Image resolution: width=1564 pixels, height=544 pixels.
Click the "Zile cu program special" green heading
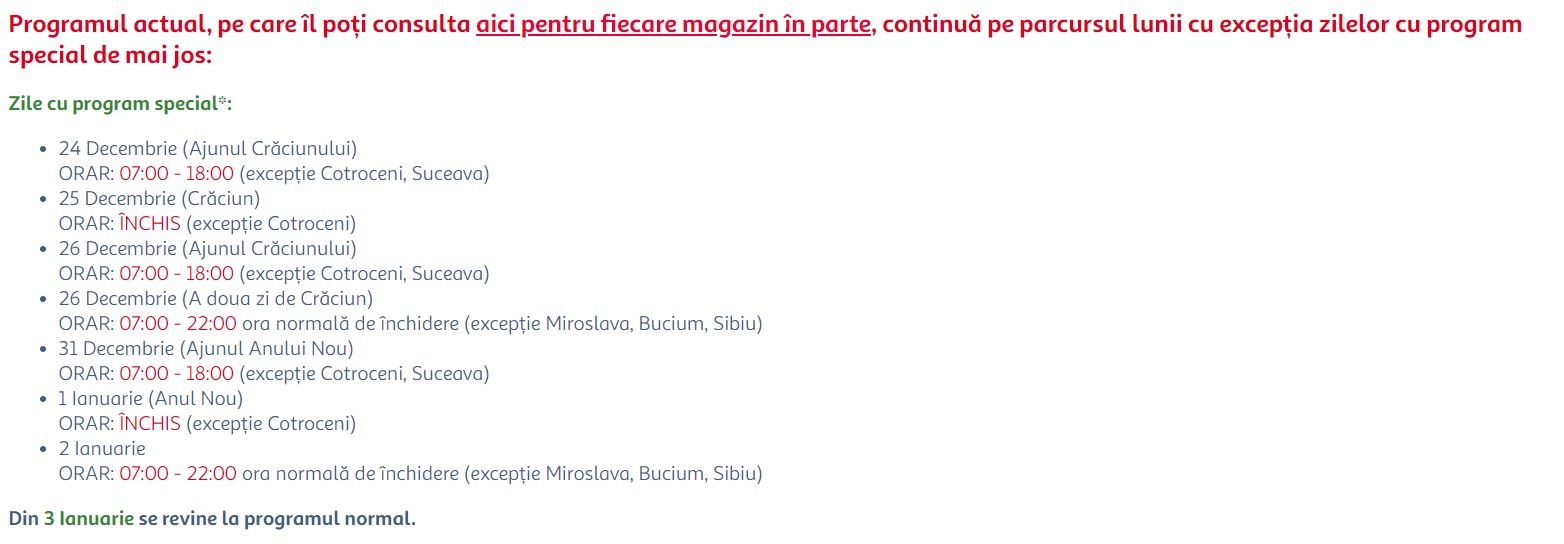click(x=112, y=104)
